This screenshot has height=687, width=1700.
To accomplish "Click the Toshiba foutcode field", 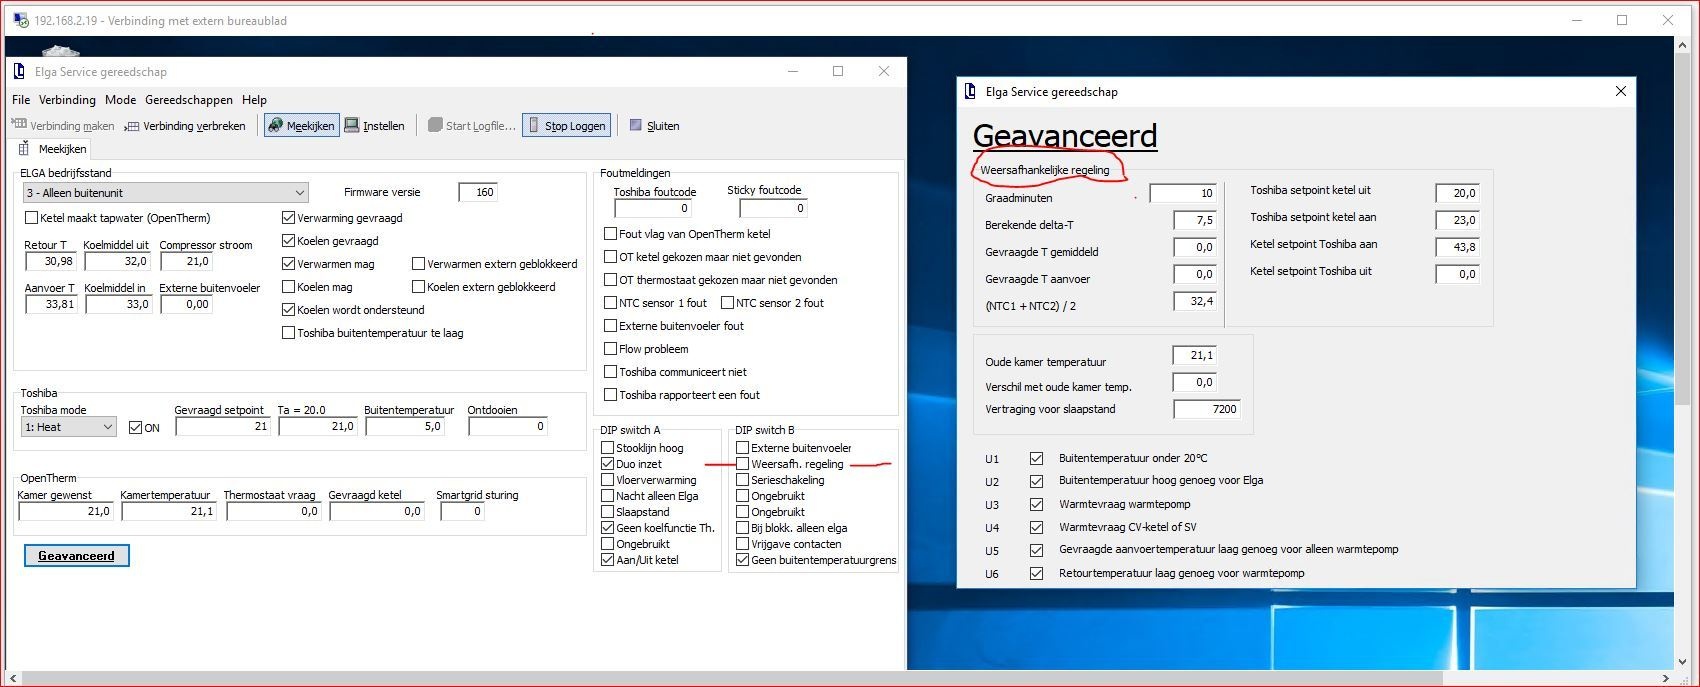I will (653, 209).
